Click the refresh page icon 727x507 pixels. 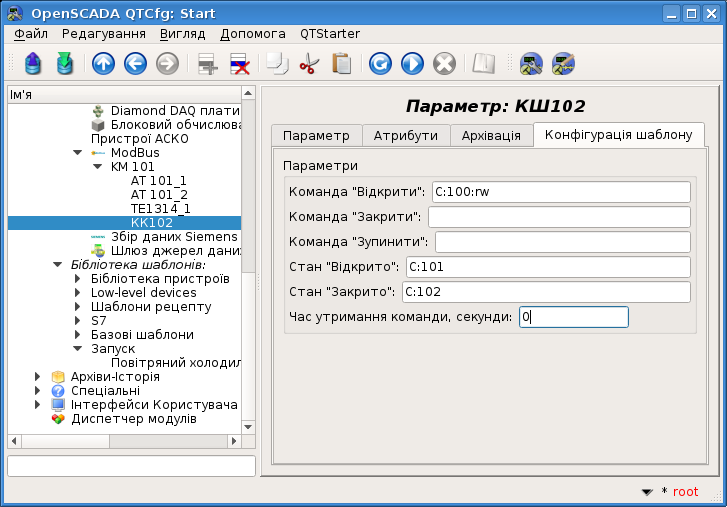(380, 63)
